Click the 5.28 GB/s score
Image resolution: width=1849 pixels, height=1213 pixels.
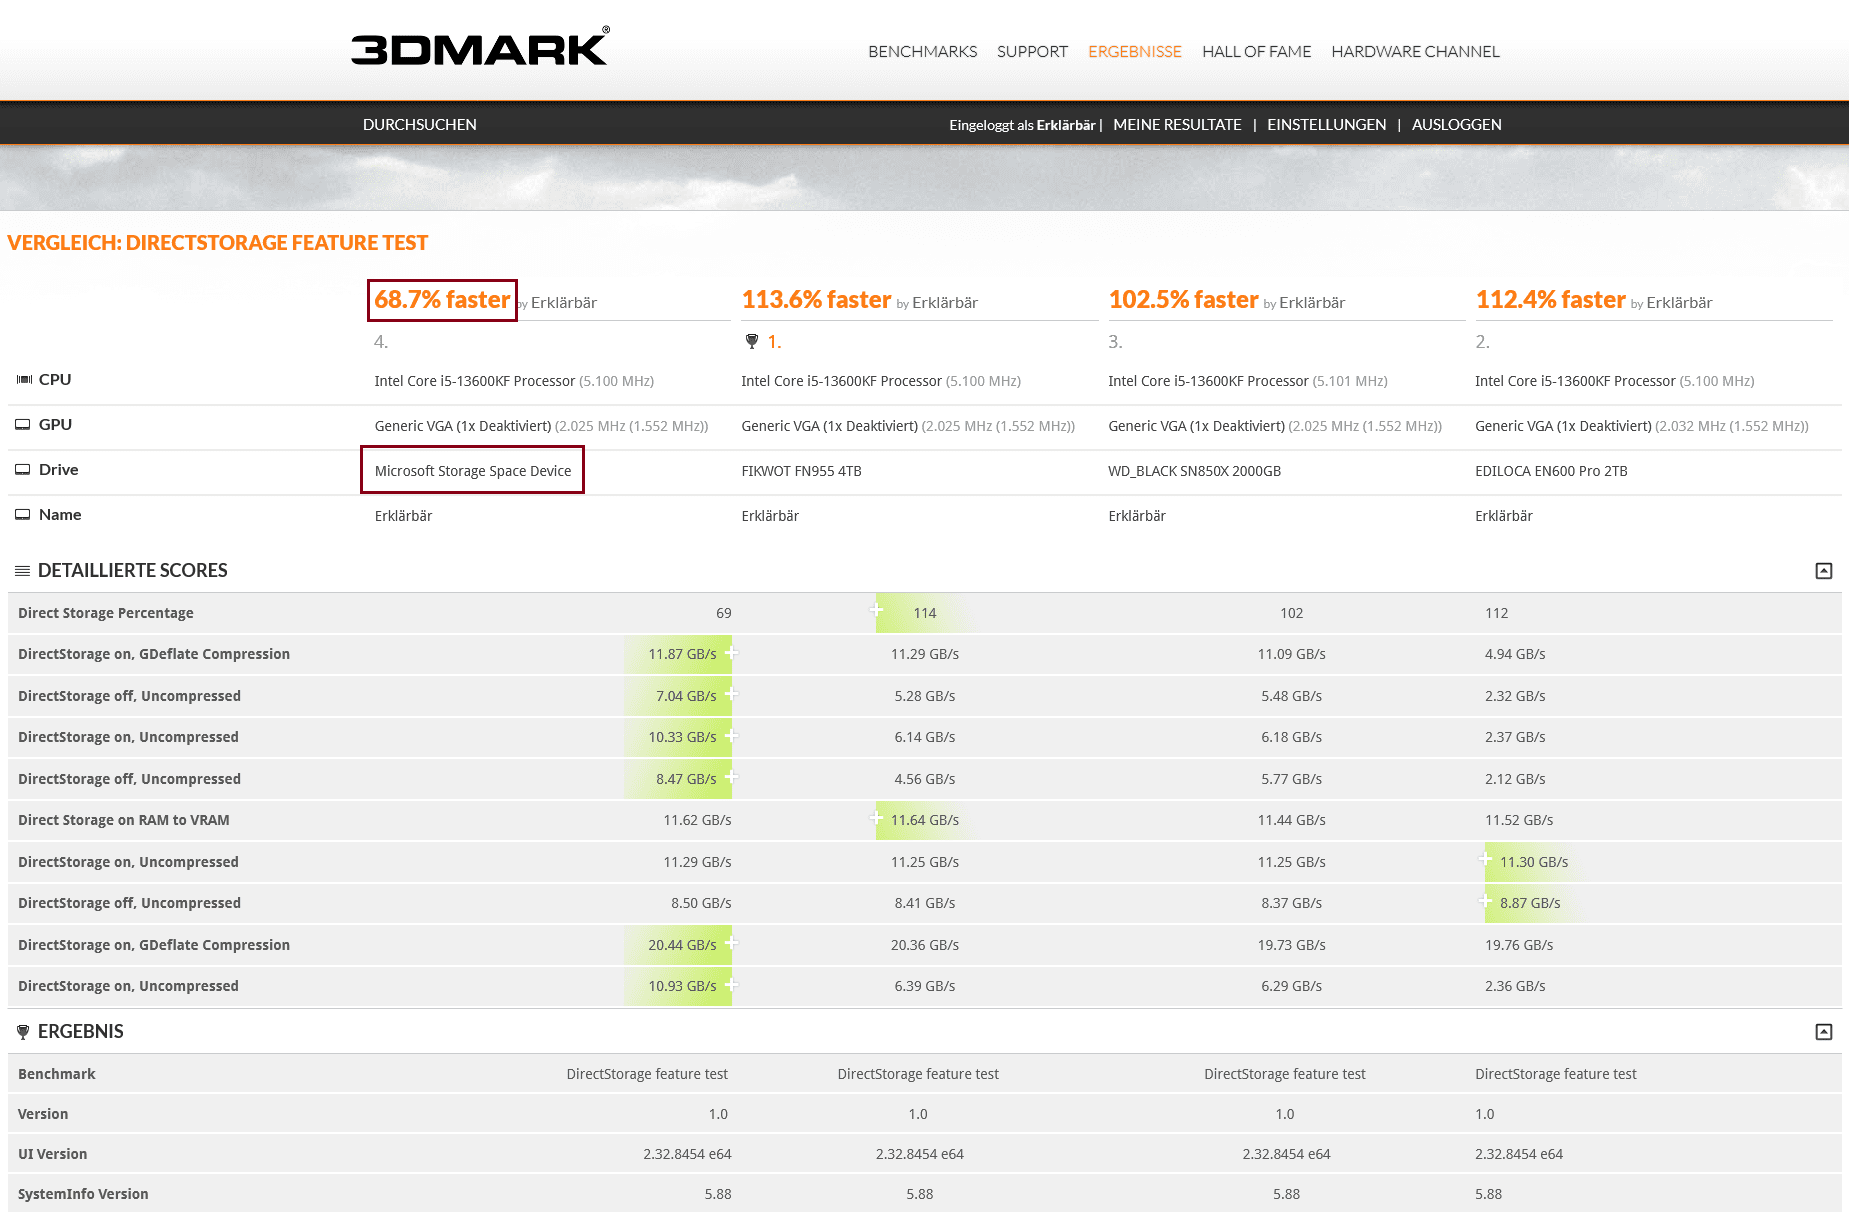coord(925,696)
